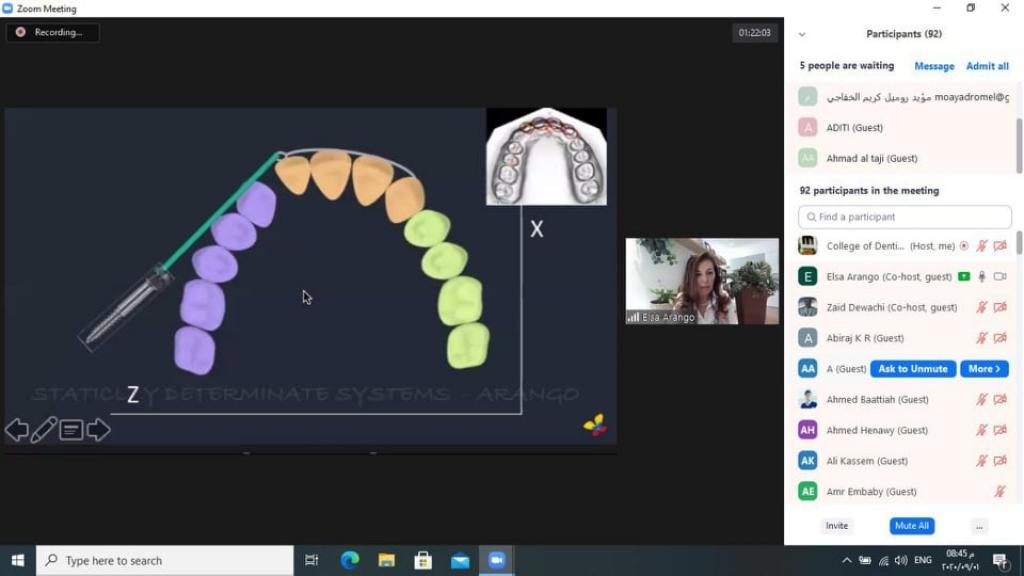Open the three-dots options menu beside Mute All
Viewport: 1024px width, 576px height.
(x=980, y=526)
